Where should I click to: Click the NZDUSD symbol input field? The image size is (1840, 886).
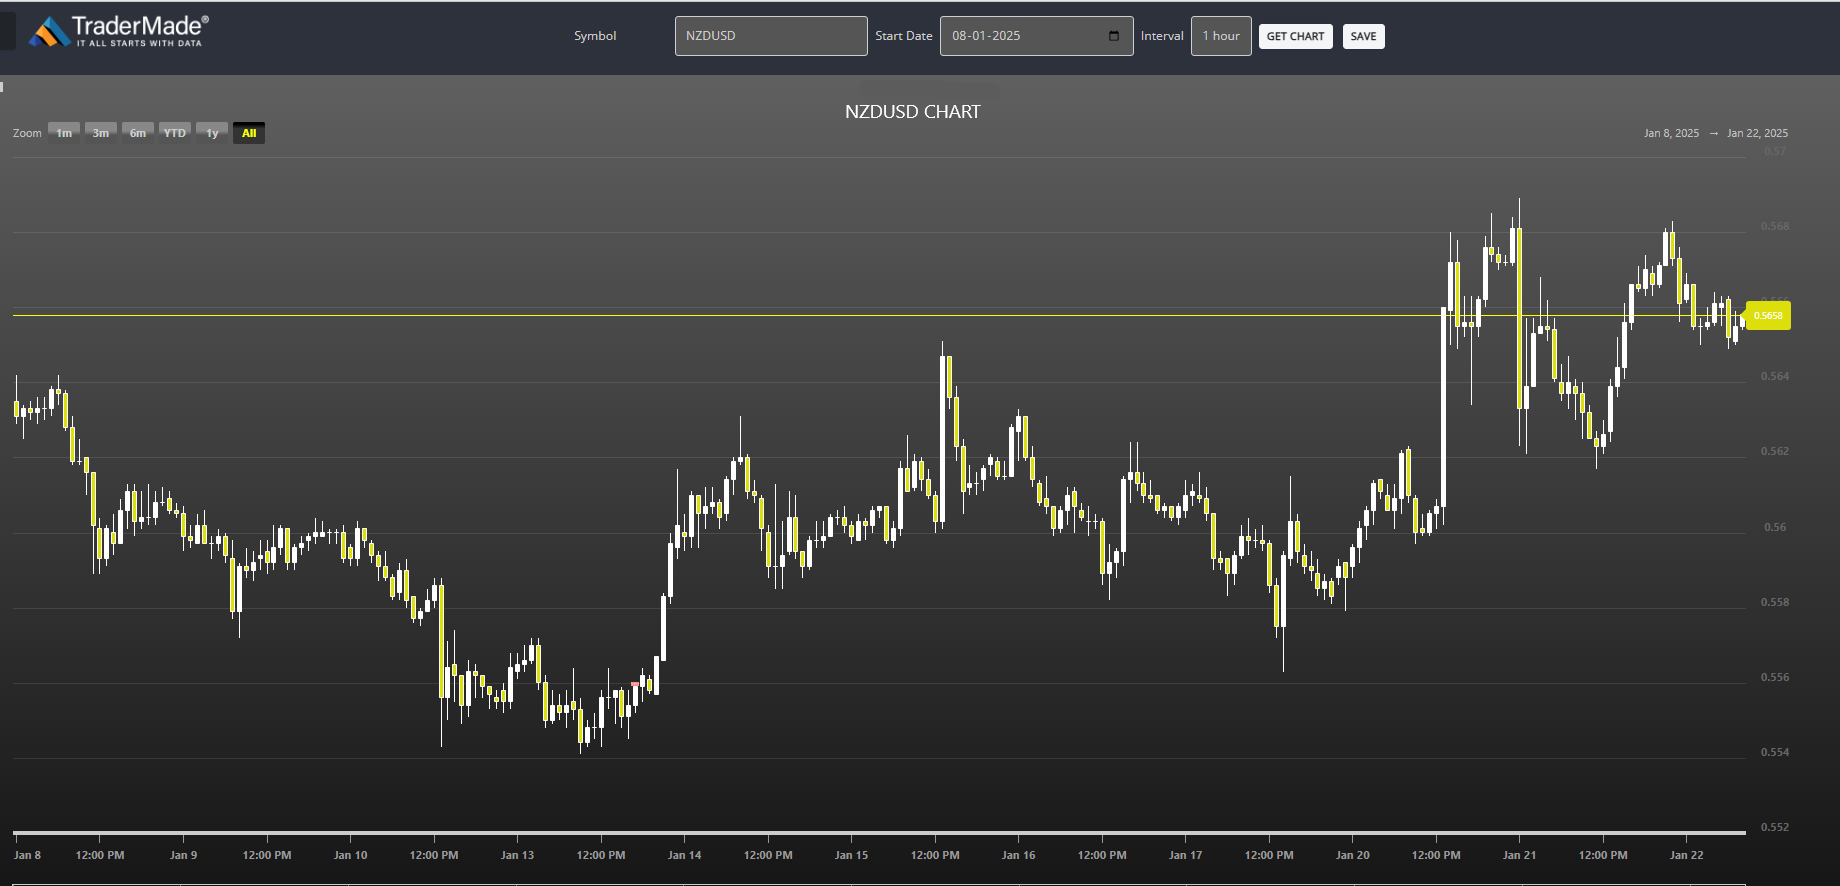[x=771, y=36]
